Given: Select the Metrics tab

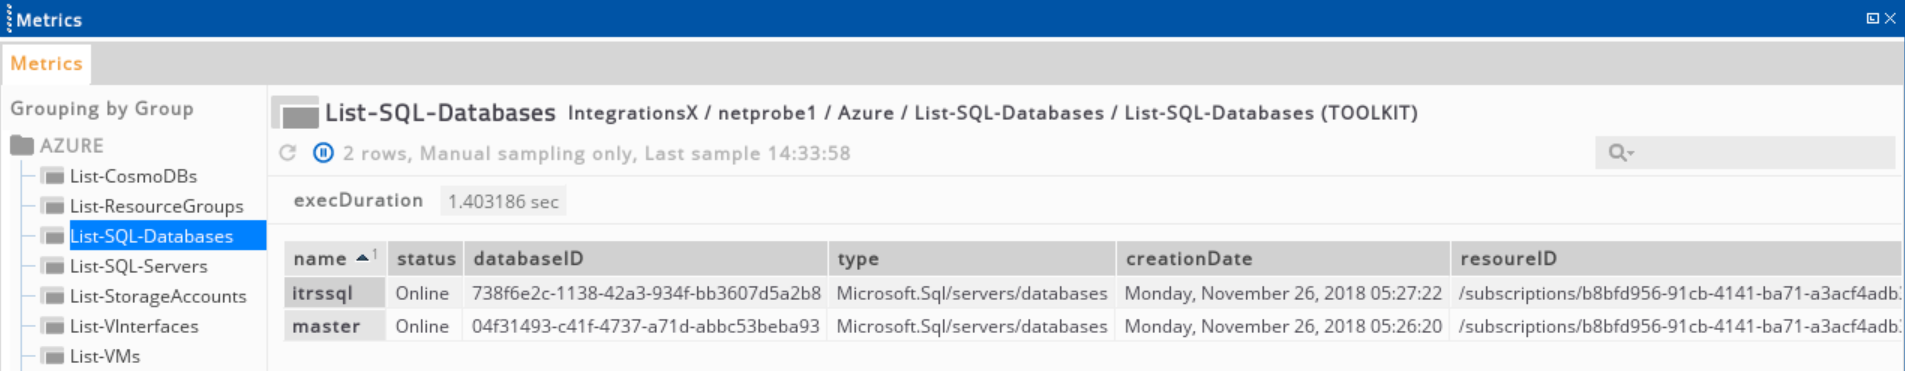Looking at the screenshot, I should (x=46, y=64).
